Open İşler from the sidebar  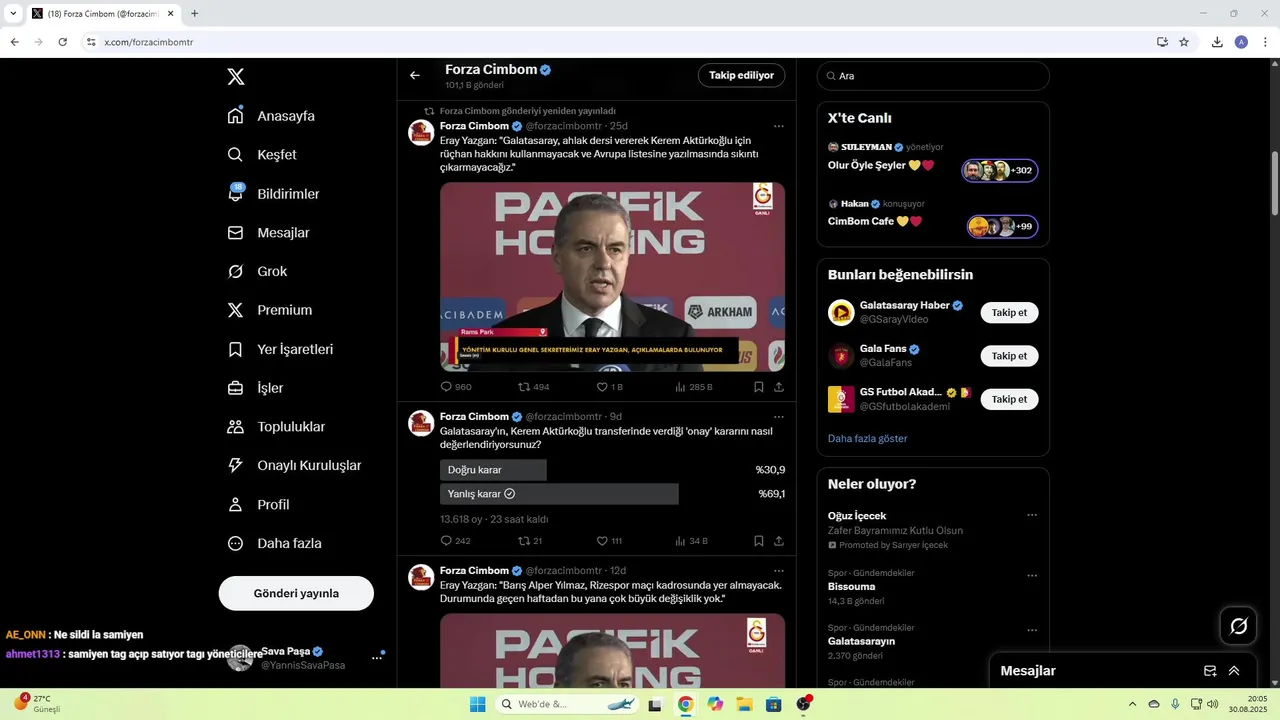pos(255,388)
